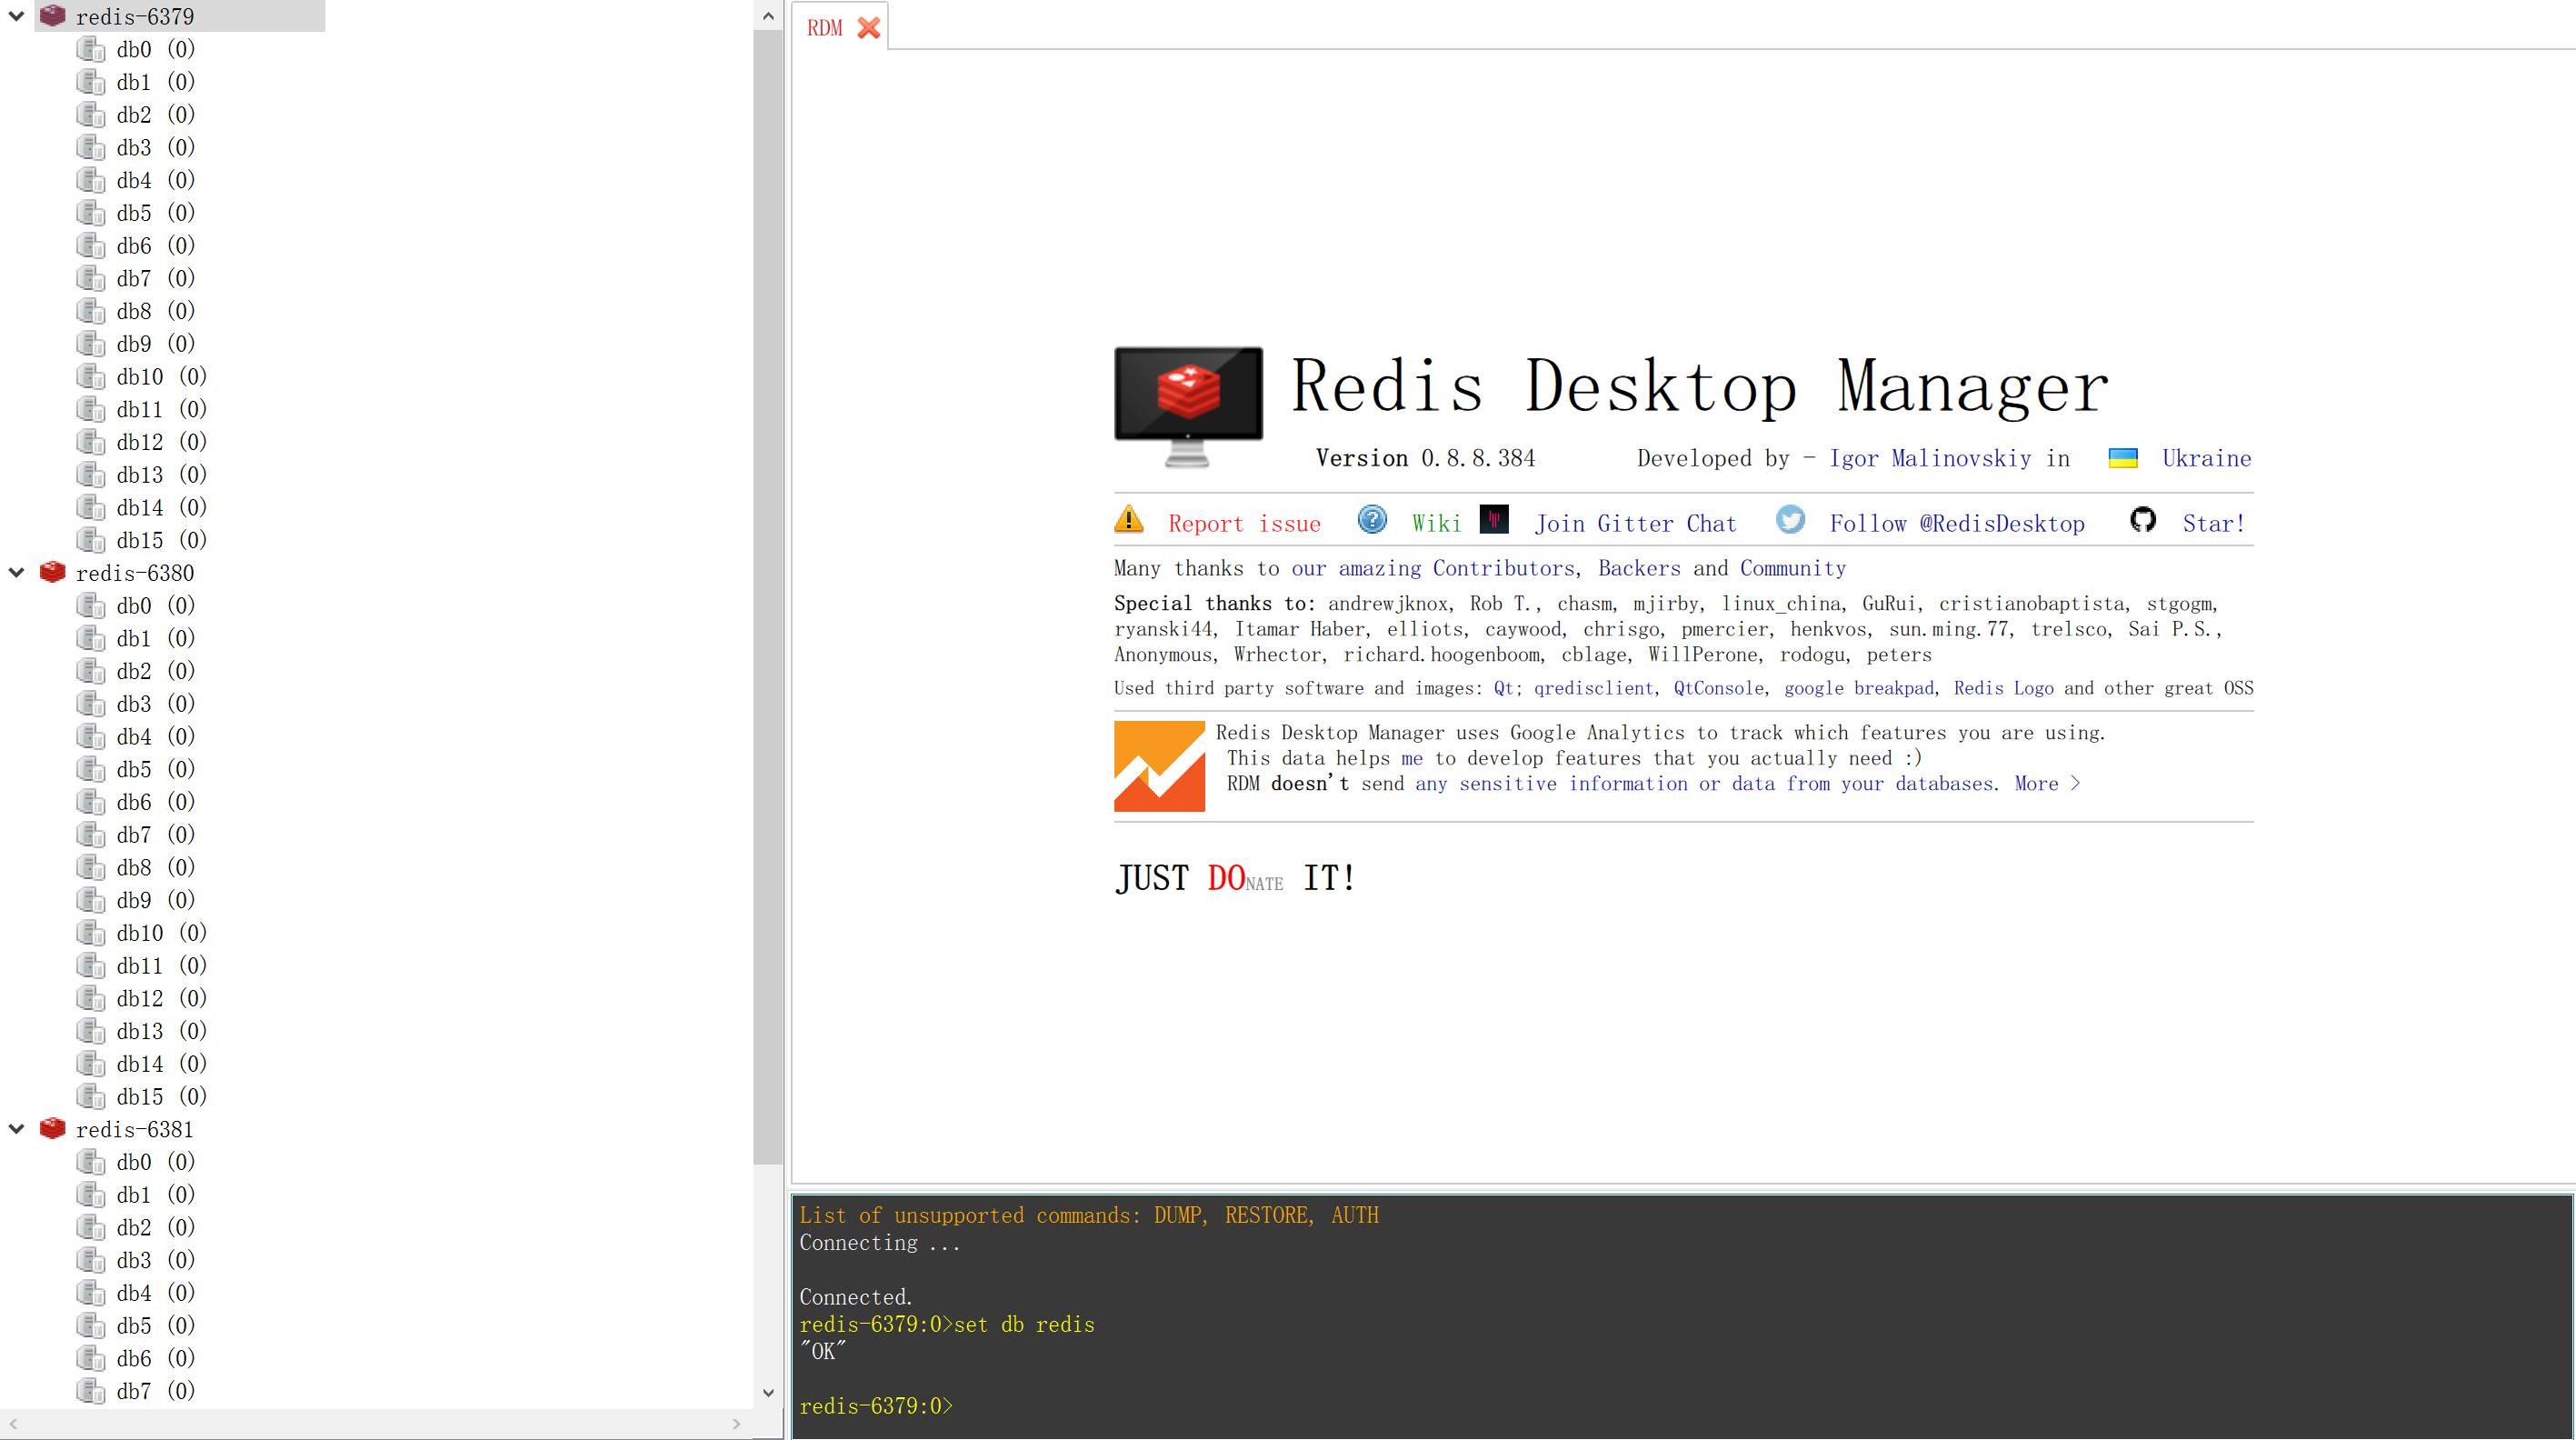Collapse the redis-6379 connection tree
Image resolution: width=2576 pixels, height=1440 pixels.
[x=17, y=16]
